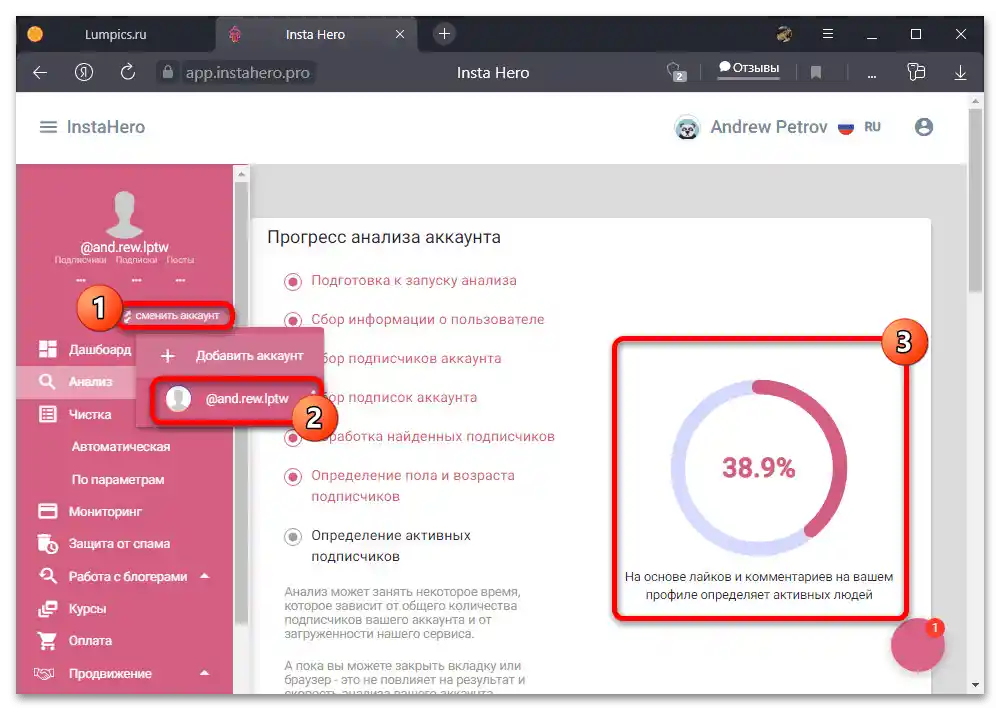The height and width of the screenshot is (710, 1000).
Task: Click the Курсы library icon
Action: click(x=48, y=609)
